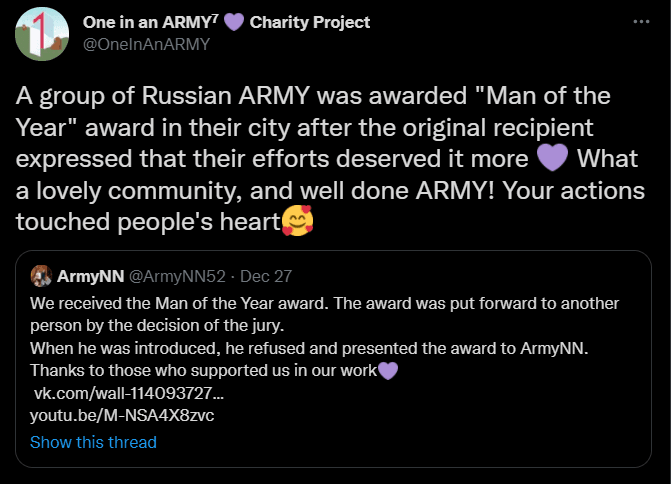Open the ArmyNN display name in the quoted tweet
The width and height of the screenshot is (671, 484).
[x=91, y=276]
